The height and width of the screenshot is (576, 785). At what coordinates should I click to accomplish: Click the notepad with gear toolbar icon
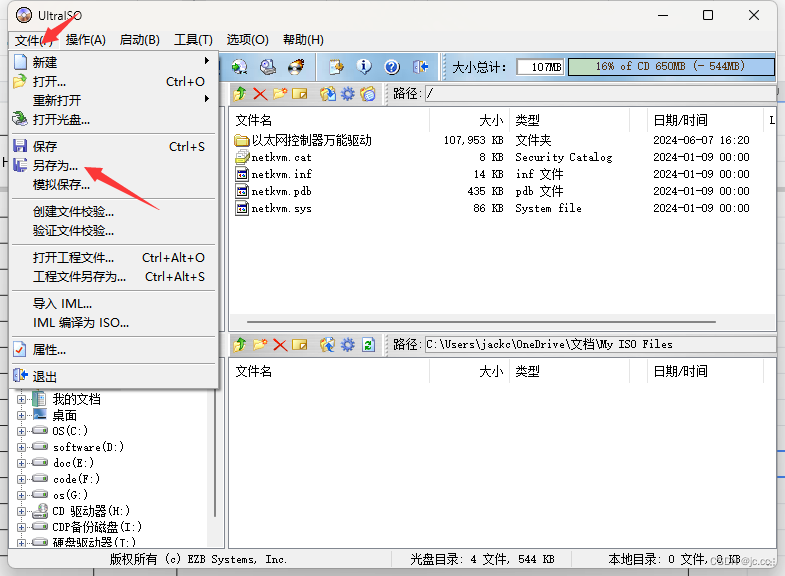click(x=336, y=67)
